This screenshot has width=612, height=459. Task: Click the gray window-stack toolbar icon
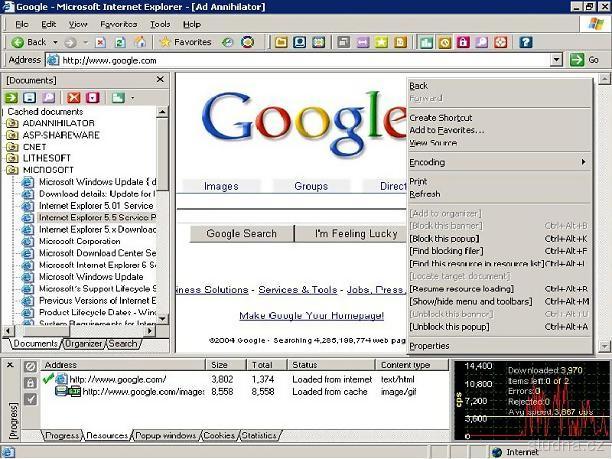click(343, 42)
